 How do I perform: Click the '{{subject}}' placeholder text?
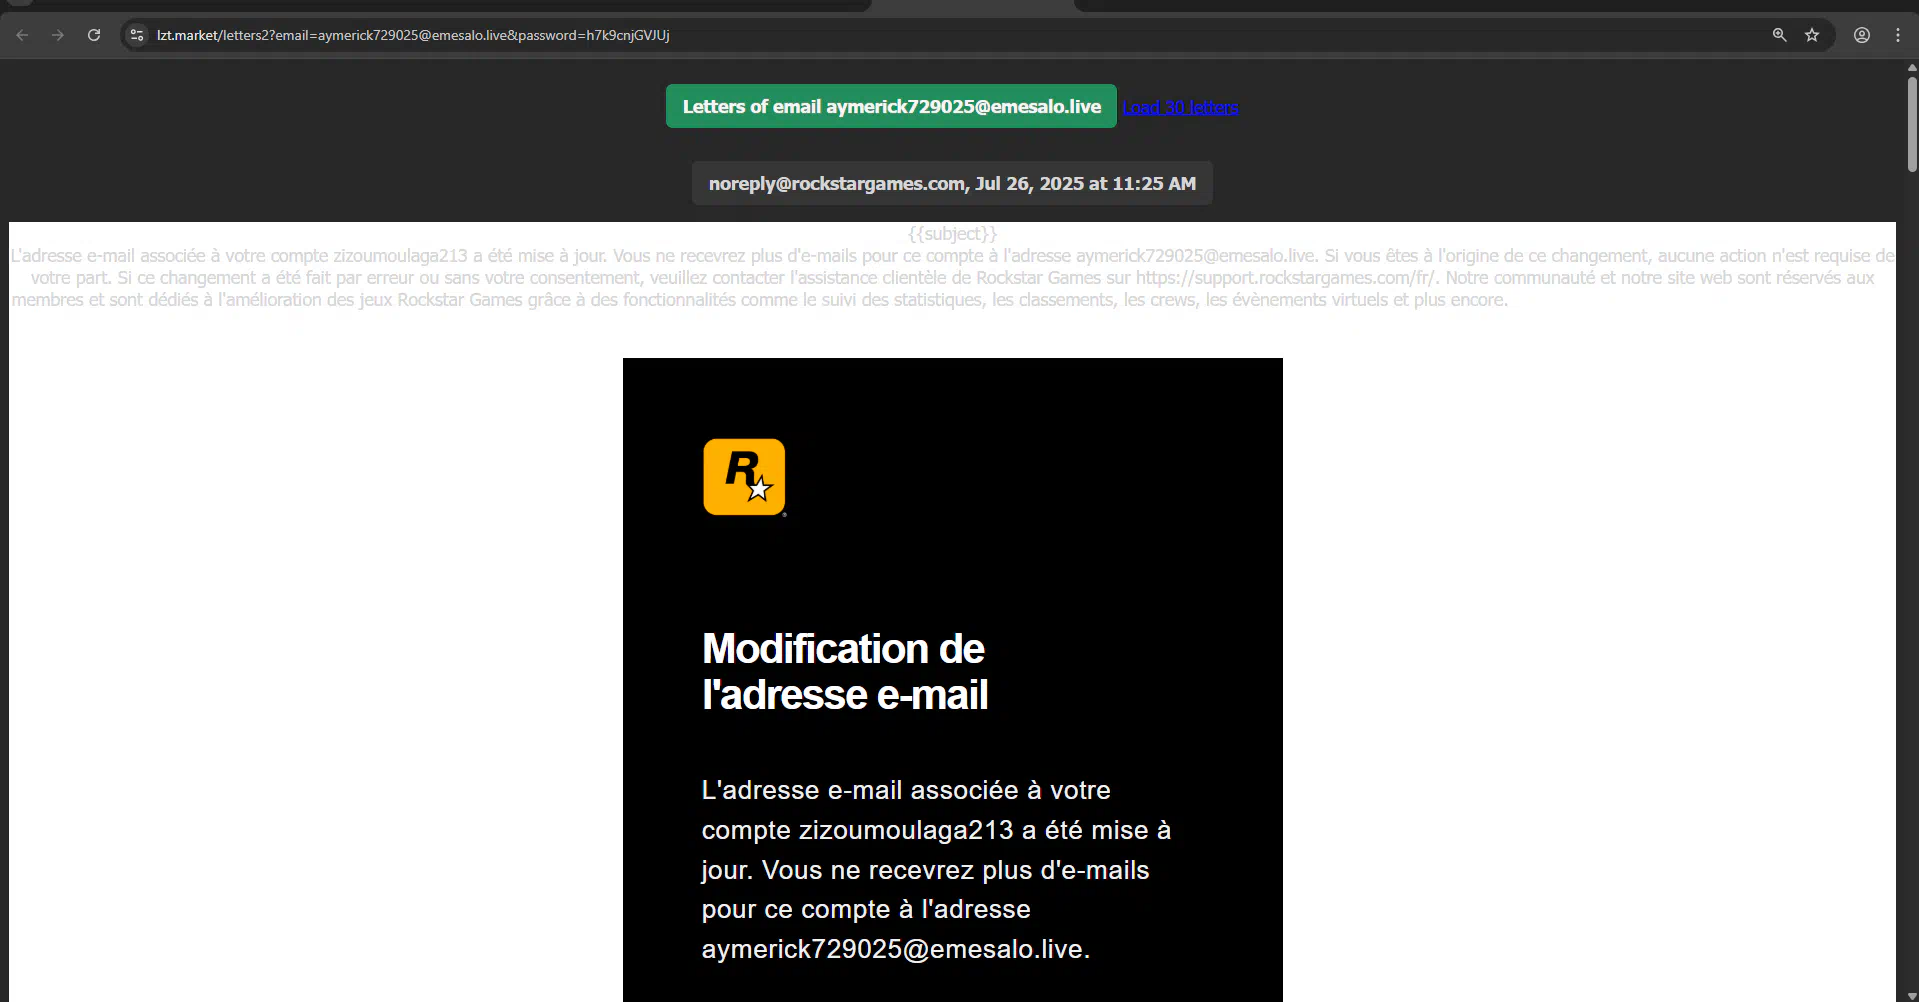click(x=952, y=234)
